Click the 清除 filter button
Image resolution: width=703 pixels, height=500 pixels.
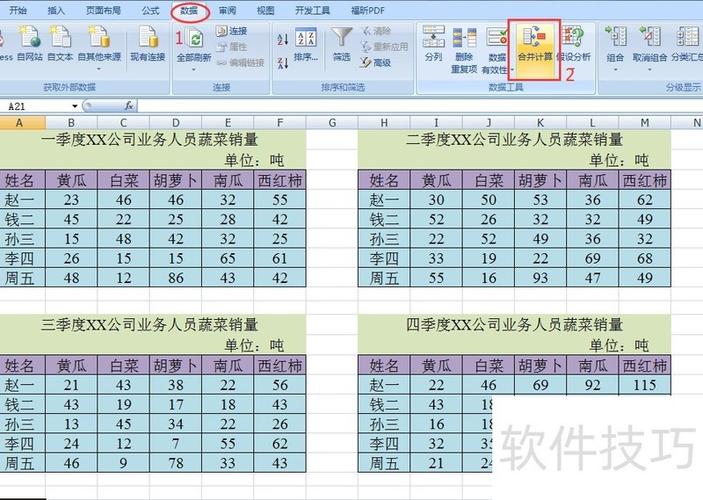tap(377, 30)
